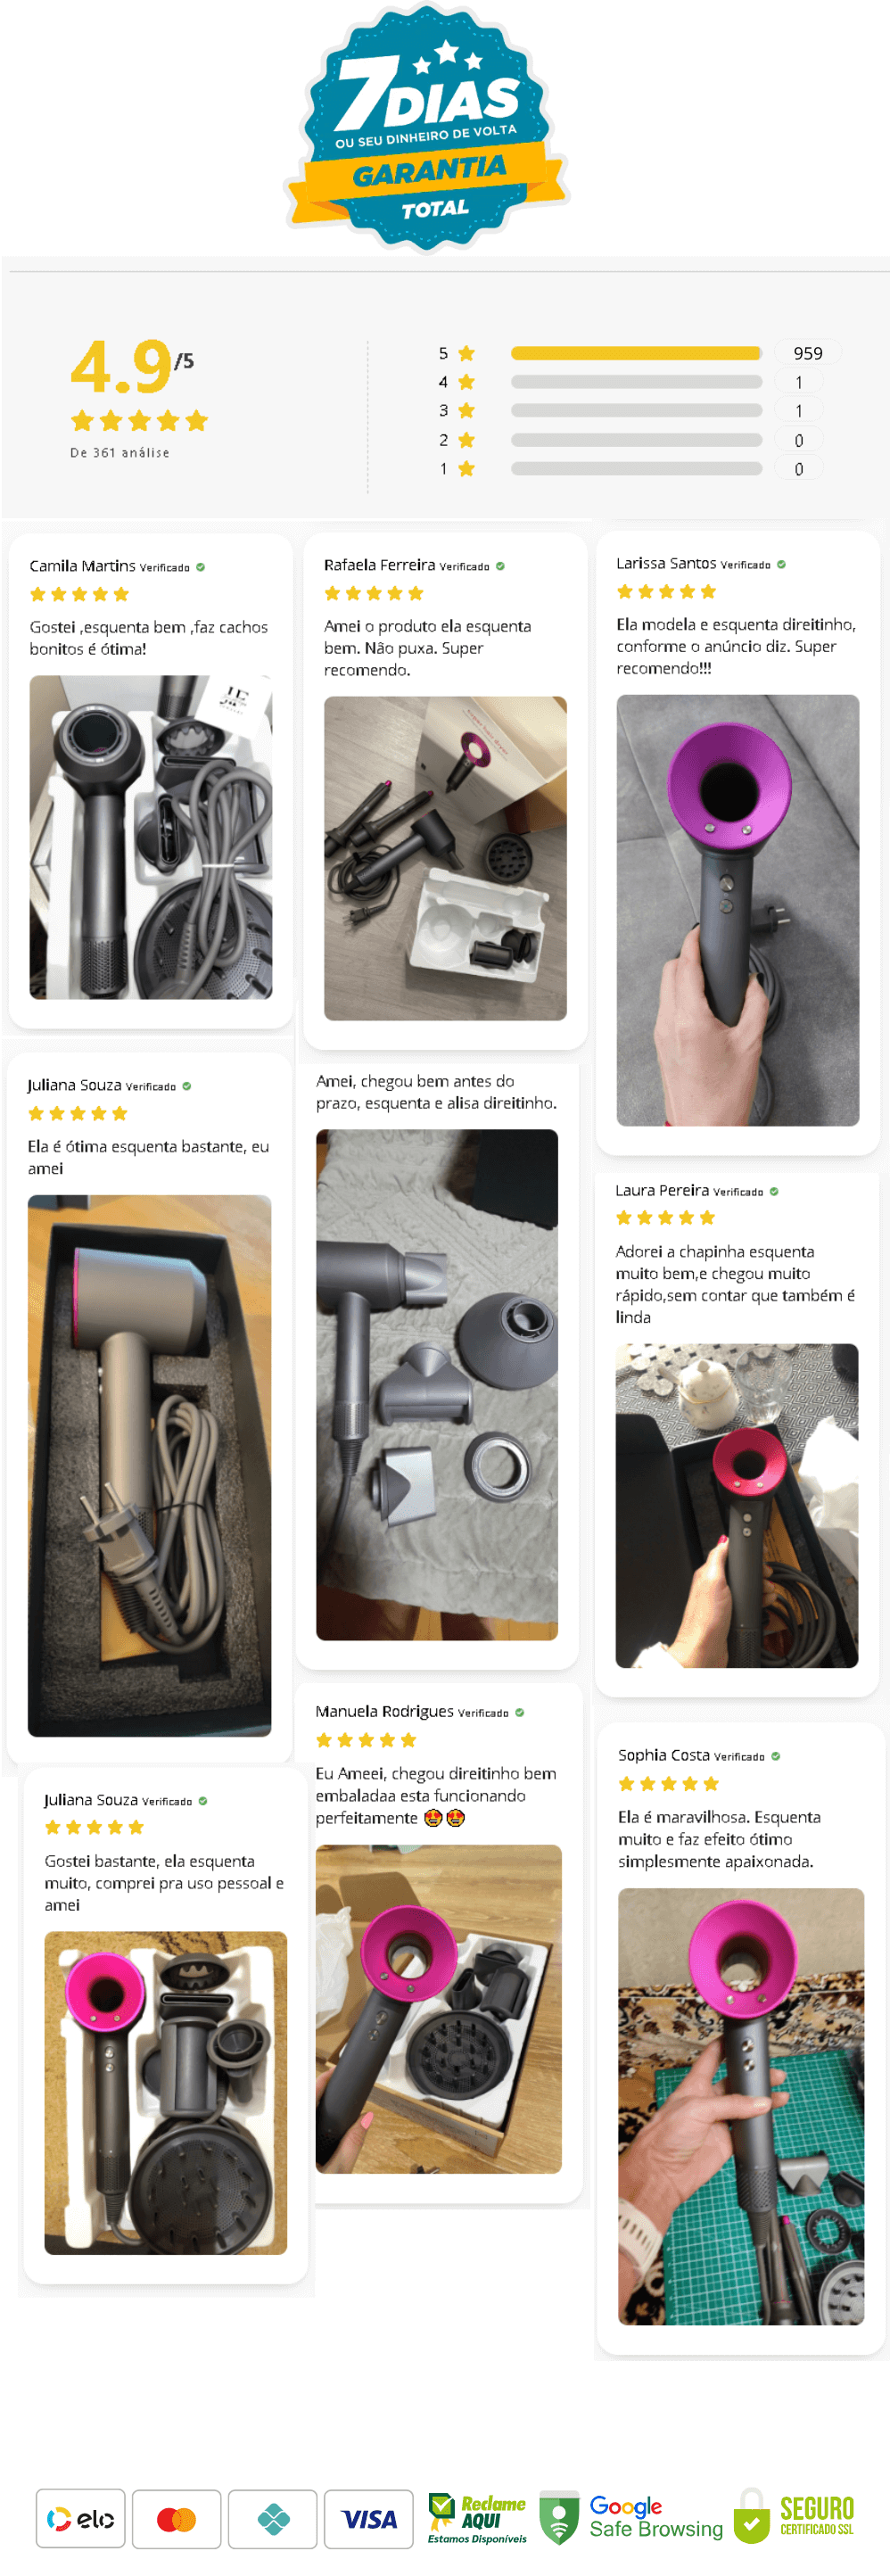Viewport: 890px width, 2576px height.
Task: Click the verified checkmark next to Sophia Costa
Action: [x=776, y=1756]
